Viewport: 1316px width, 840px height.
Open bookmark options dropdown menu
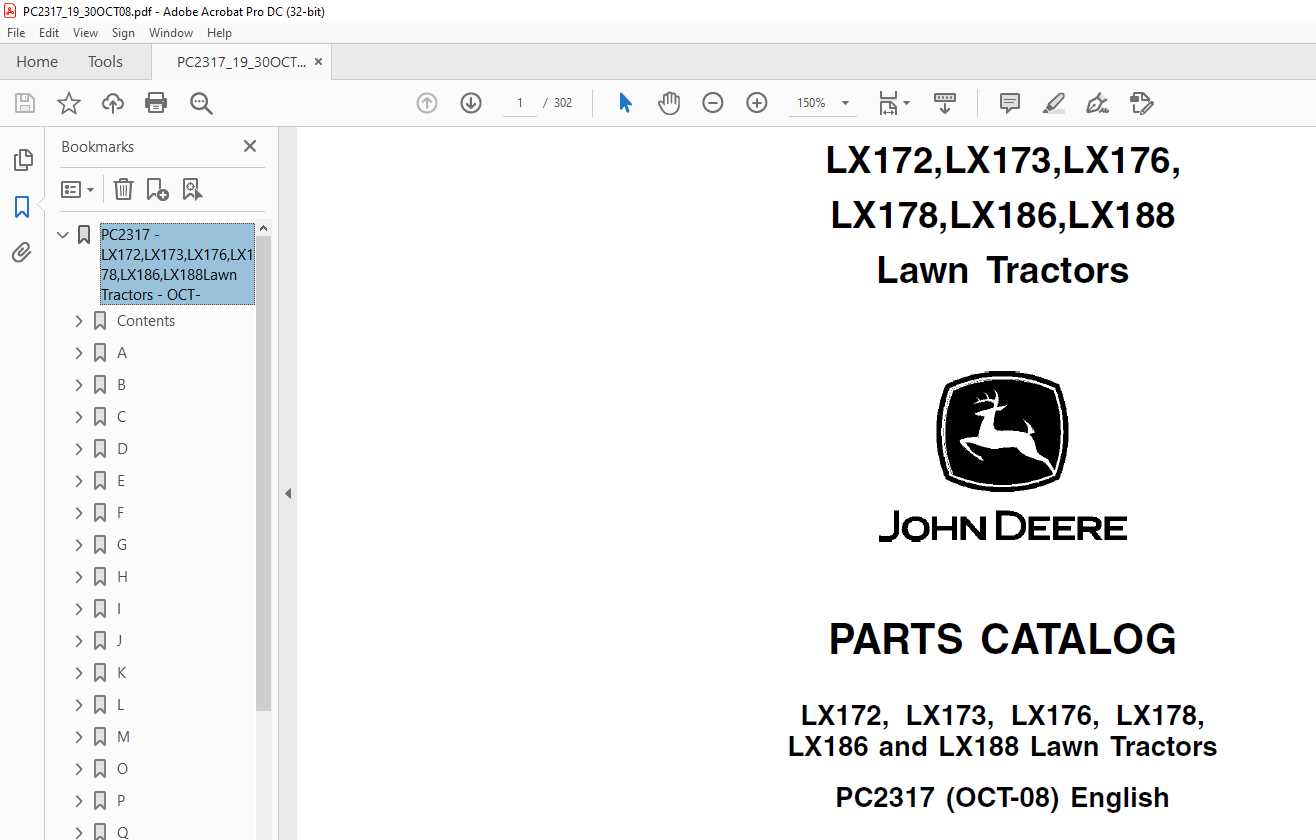[77, 189]
